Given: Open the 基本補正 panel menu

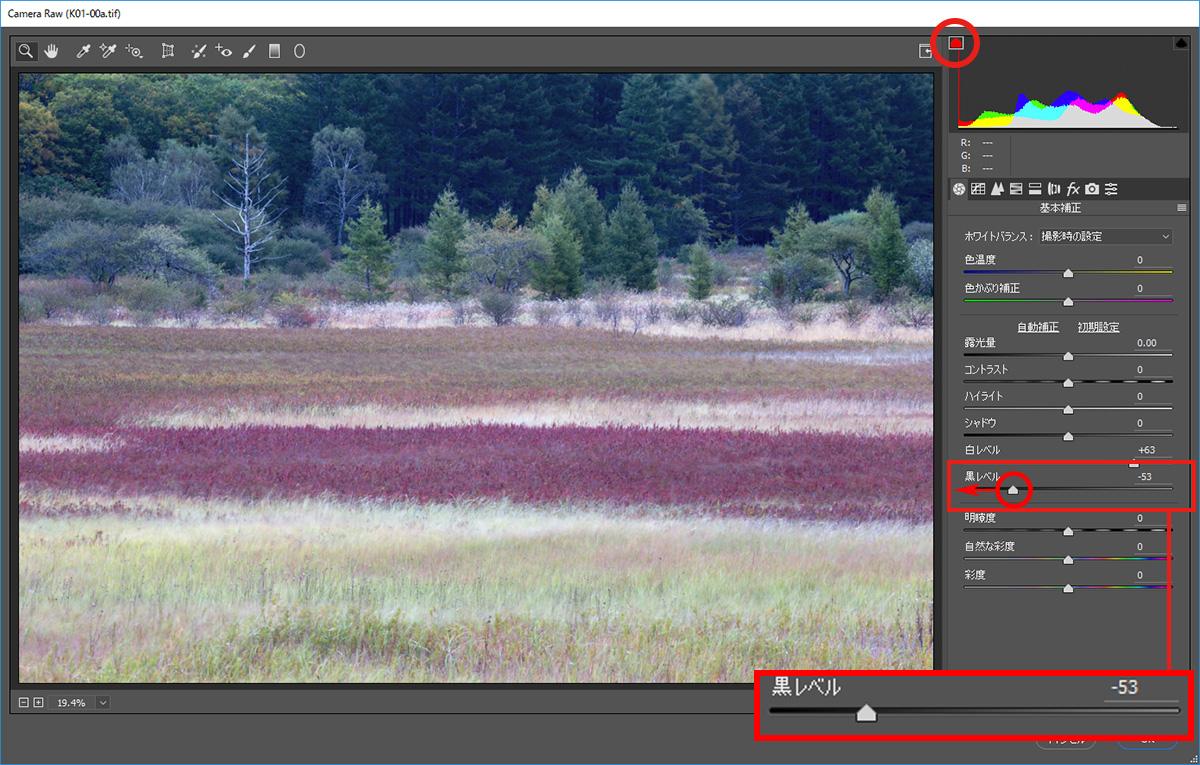Looking at the screenshot, I should (x=1182, y=209).
